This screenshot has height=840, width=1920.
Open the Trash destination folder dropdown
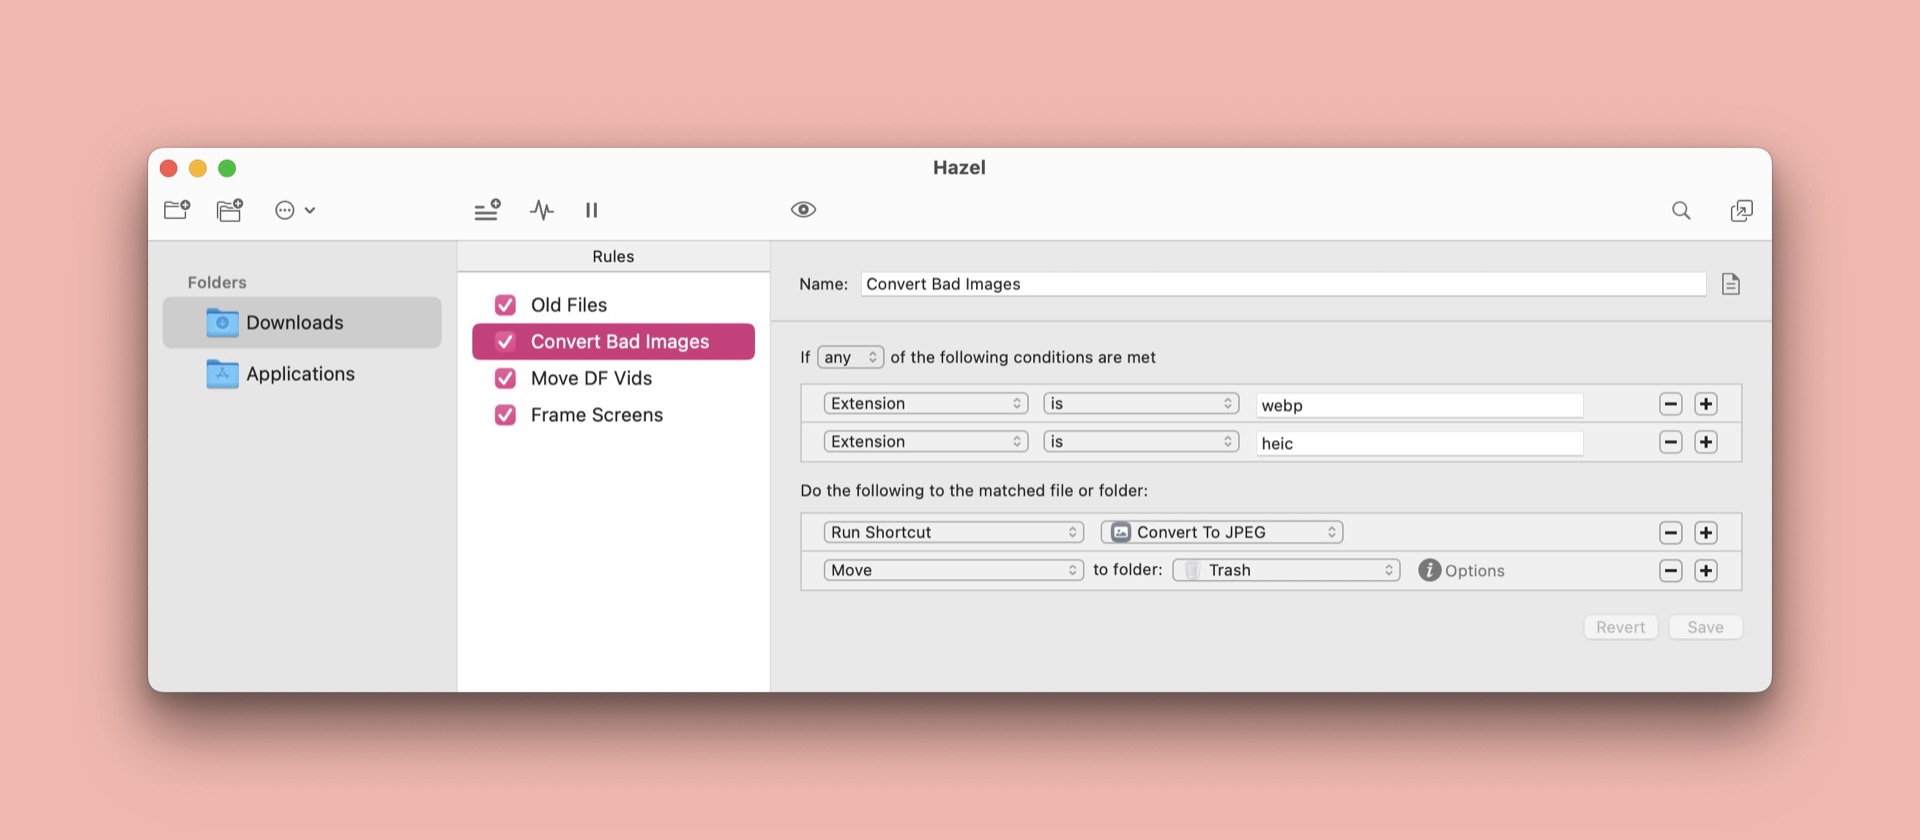tap(1286, 570)
